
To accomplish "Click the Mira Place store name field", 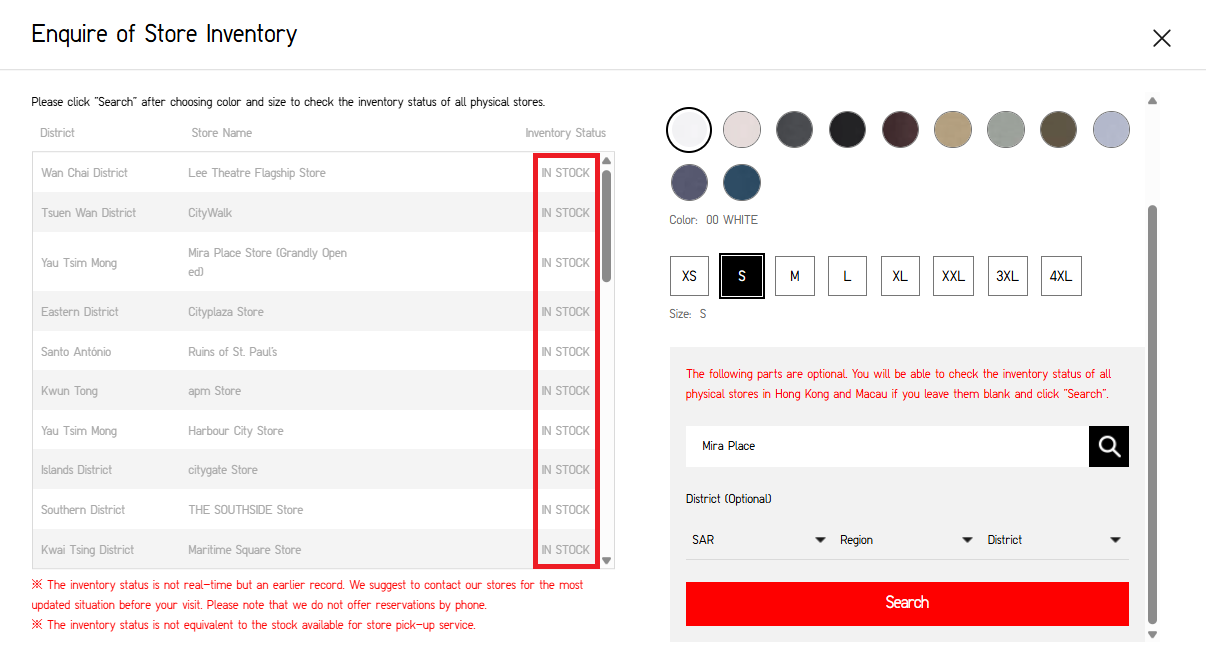I will tap(886, 446).
